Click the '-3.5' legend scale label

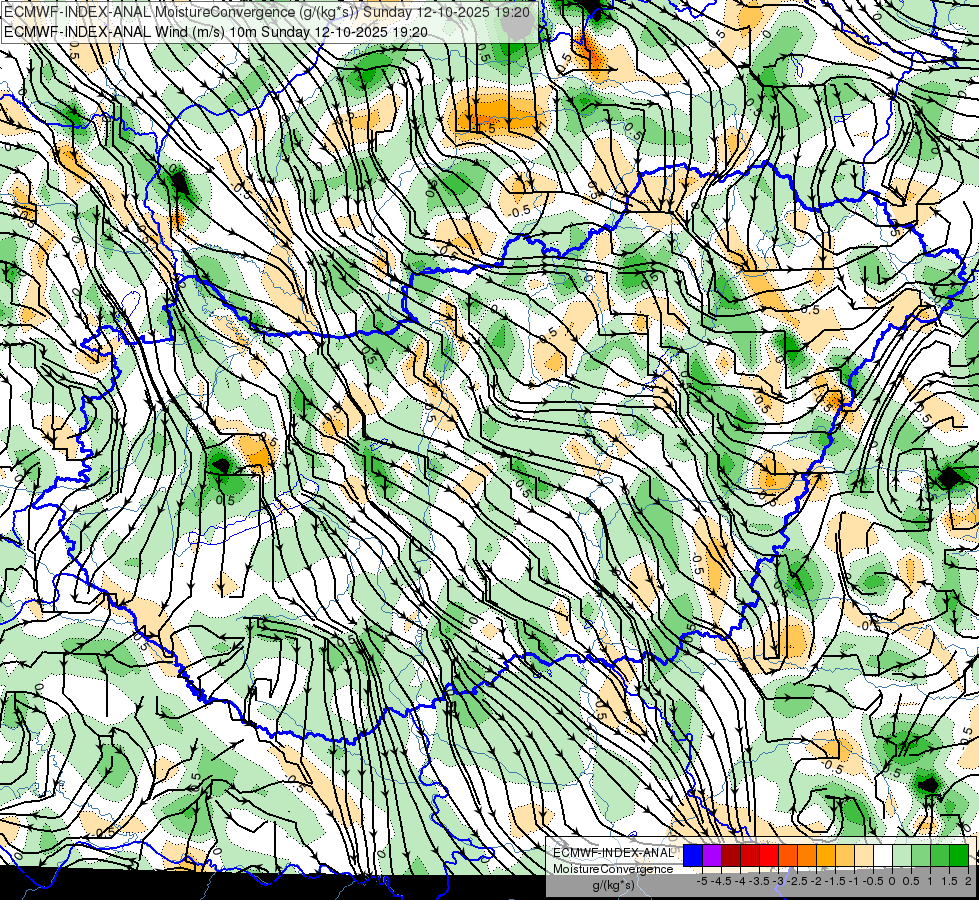pyautogui.click(x=759, y=881)
